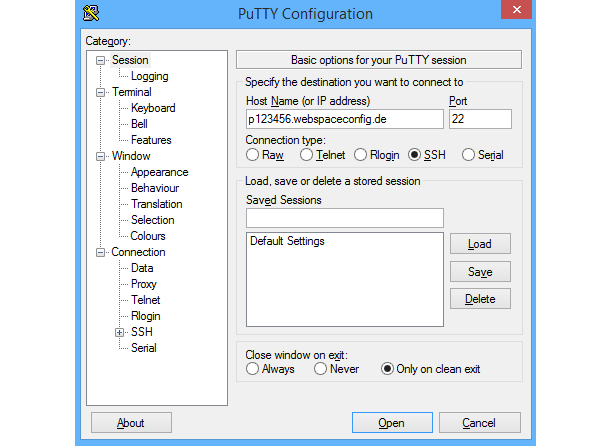Collapse the Terminal tree node
Image resolution: width=610 pixels, height=446 pixels.
(100, 92)
